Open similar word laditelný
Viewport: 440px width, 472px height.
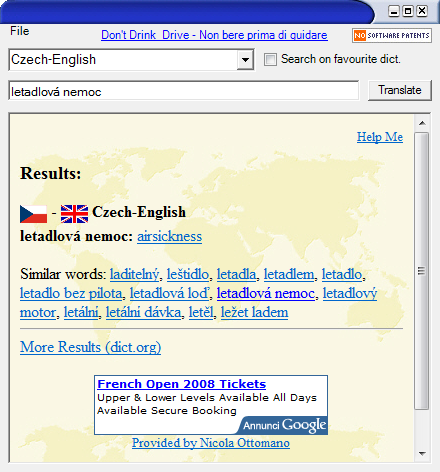click(134, 274)
